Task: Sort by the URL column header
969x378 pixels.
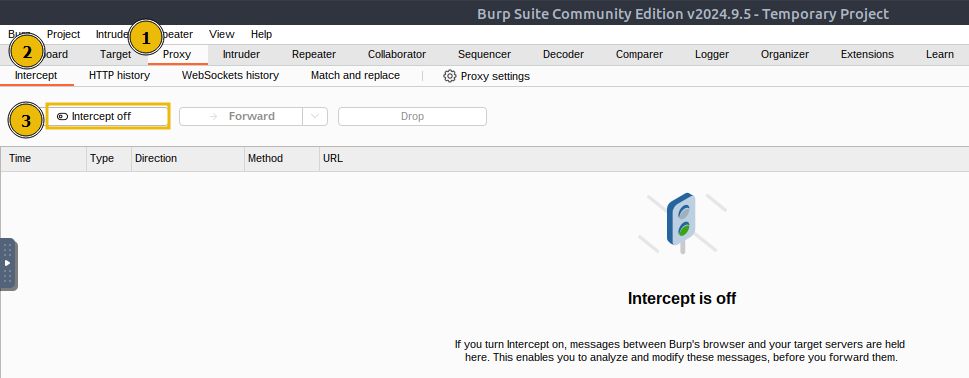Action: (644, 159)
